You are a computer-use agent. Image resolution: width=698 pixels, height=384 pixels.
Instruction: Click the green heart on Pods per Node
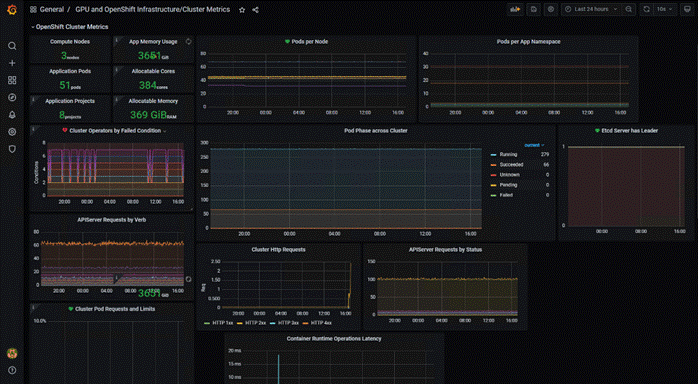[x=287, y=41]
